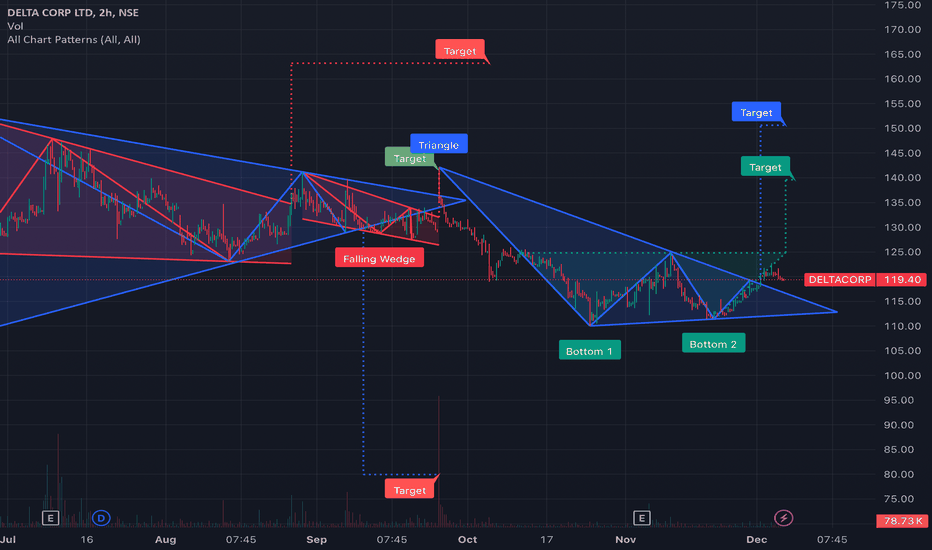This screenshot has height=550, width=932.
Task: Click the red Target label at top
Action: (460, 51)
